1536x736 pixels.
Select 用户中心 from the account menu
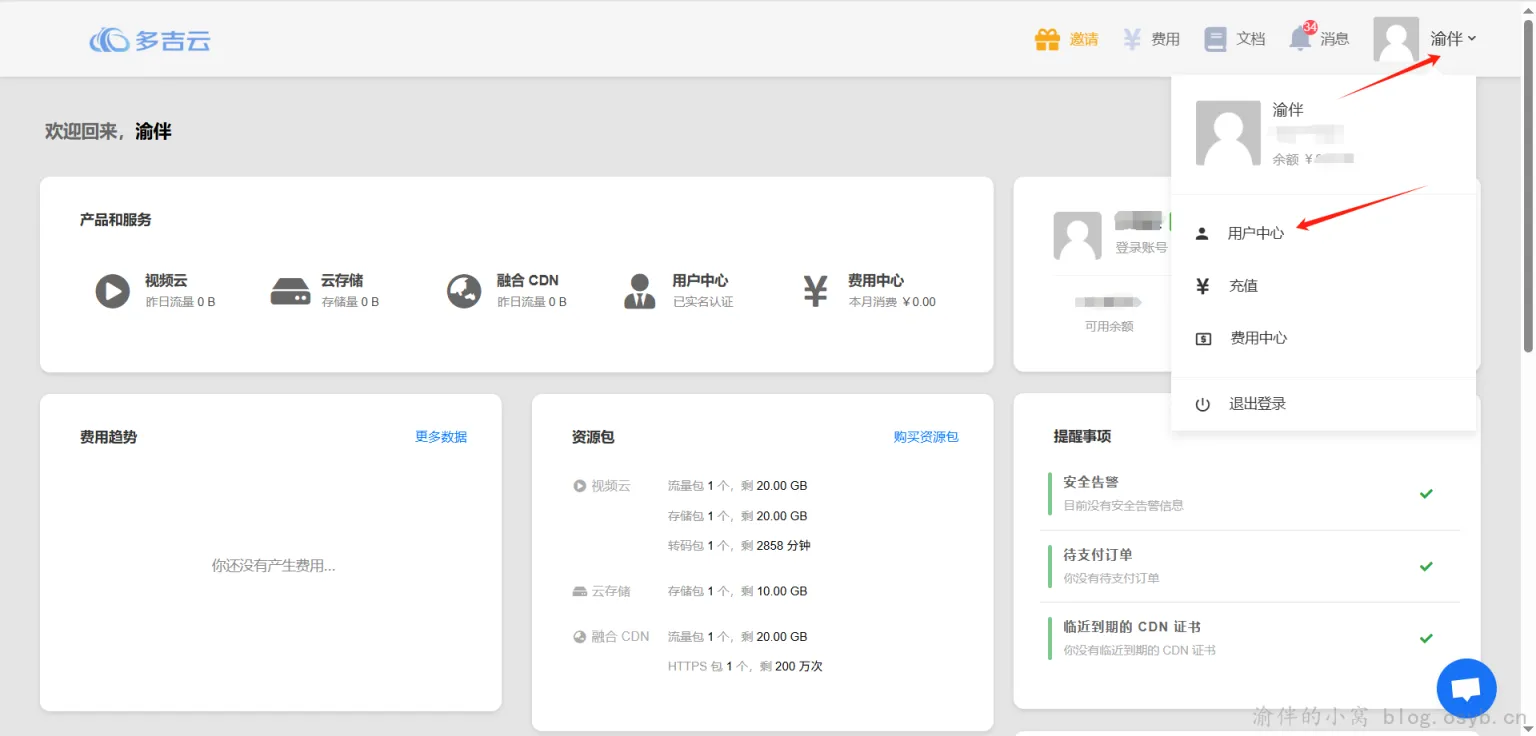click(1258, 233)
